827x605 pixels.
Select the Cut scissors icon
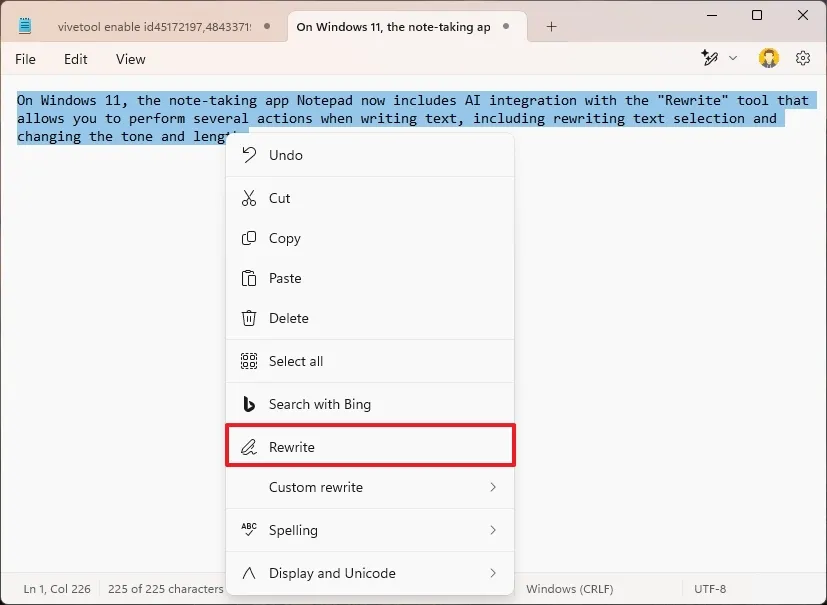click(248, 198)
